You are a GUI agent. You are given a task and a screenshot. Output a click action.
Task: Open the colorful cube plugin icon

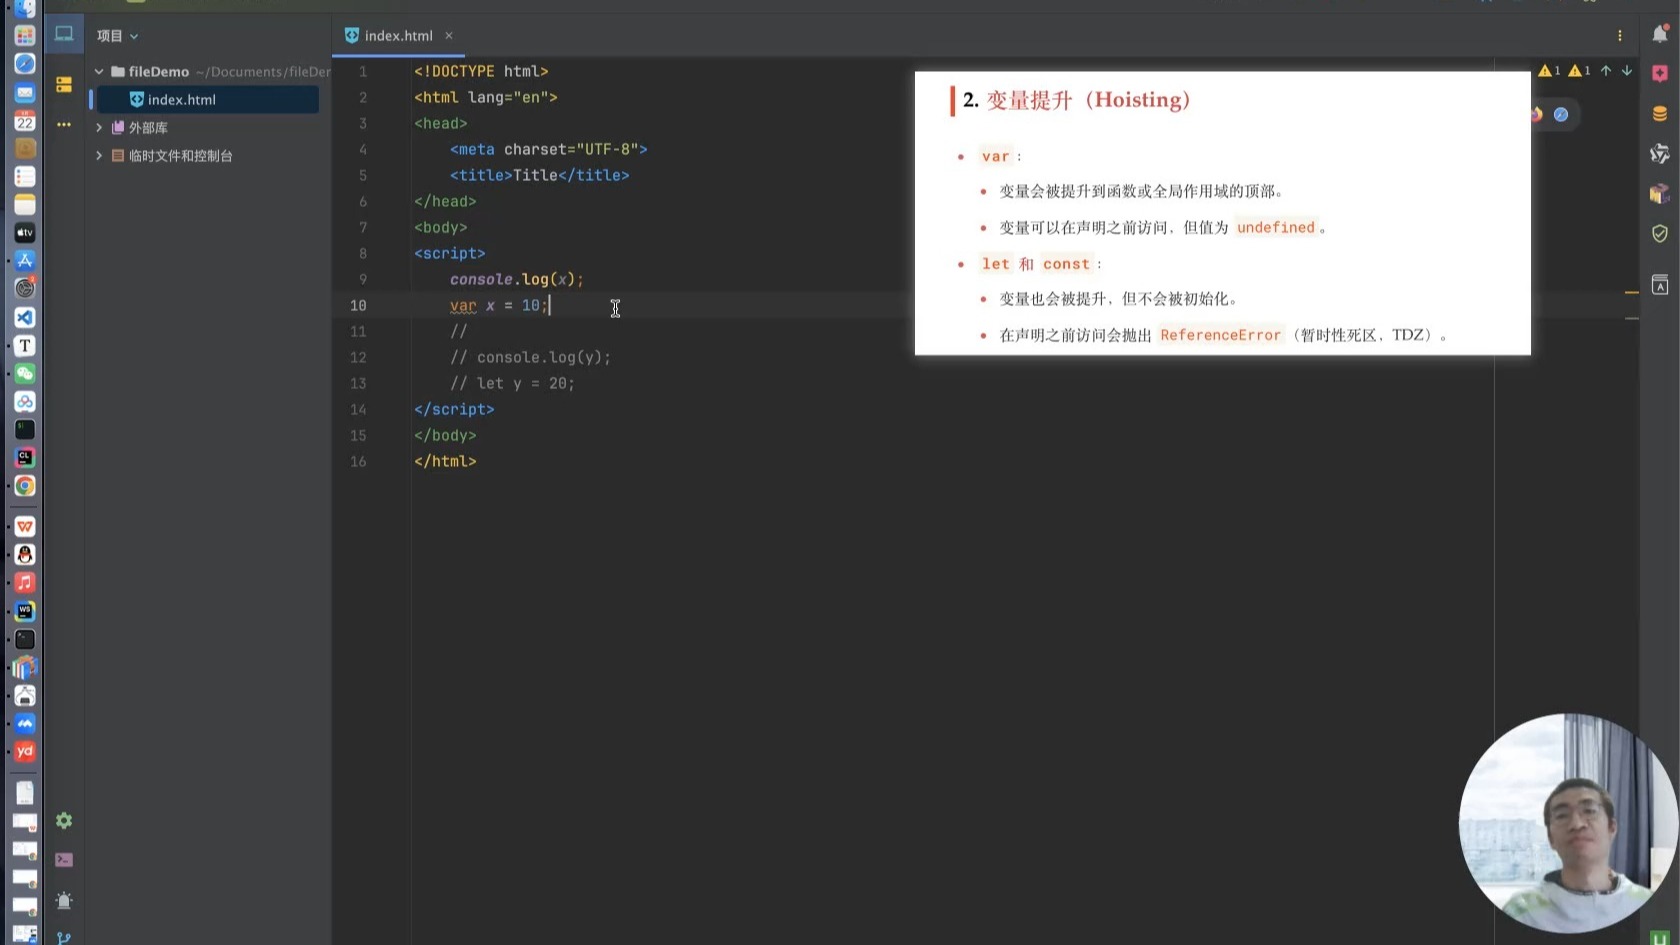click(x=1660, y=193)
